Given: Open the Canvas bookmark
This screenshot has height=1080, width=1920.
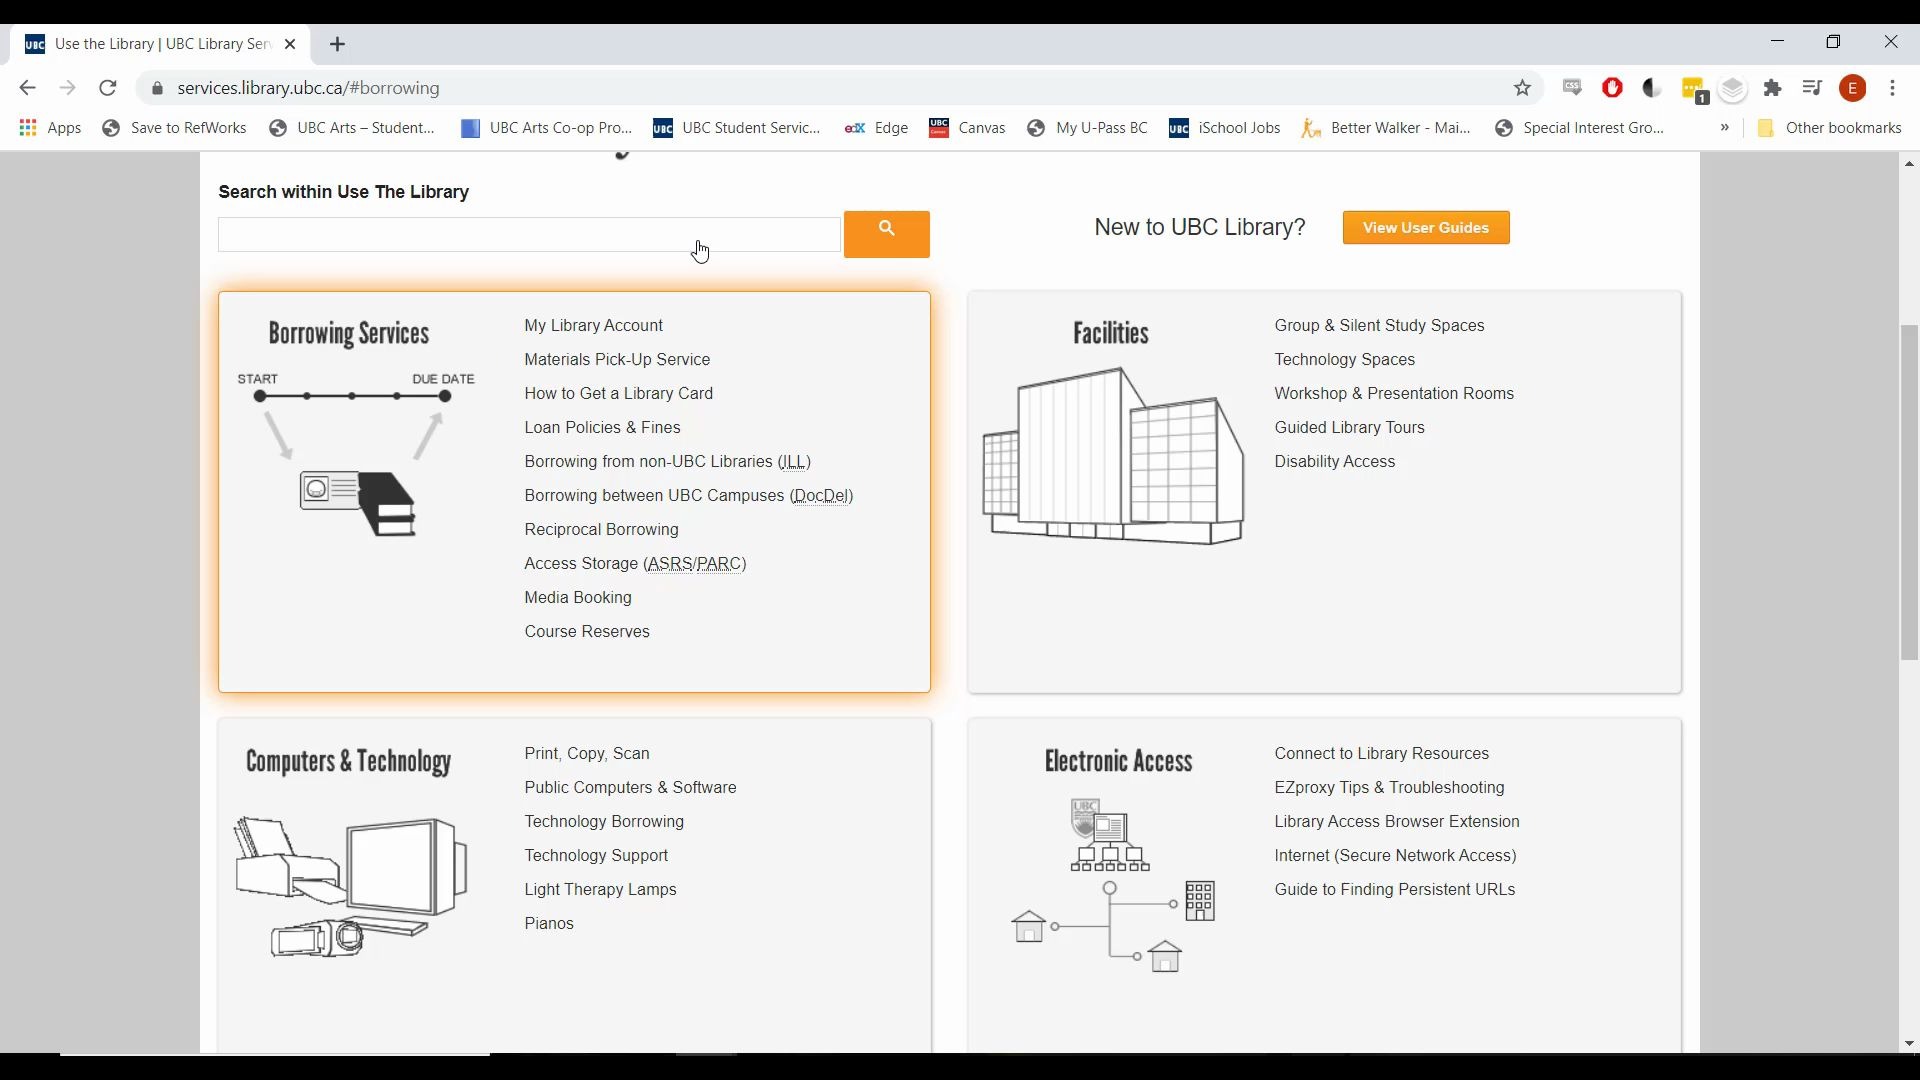Looking at the screenshot, I should point(967,128).
